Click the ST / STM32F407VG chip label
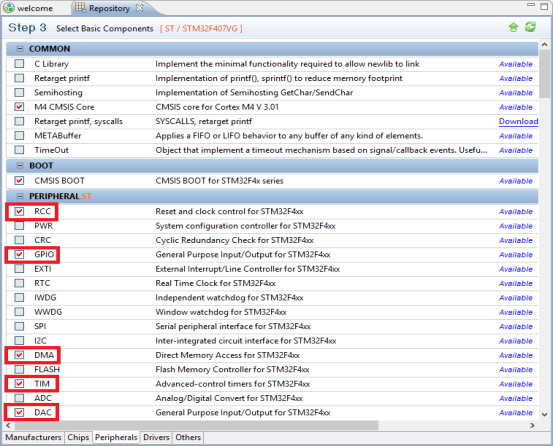The width and height of the screenshot is (553, 446). pos(201,29)
